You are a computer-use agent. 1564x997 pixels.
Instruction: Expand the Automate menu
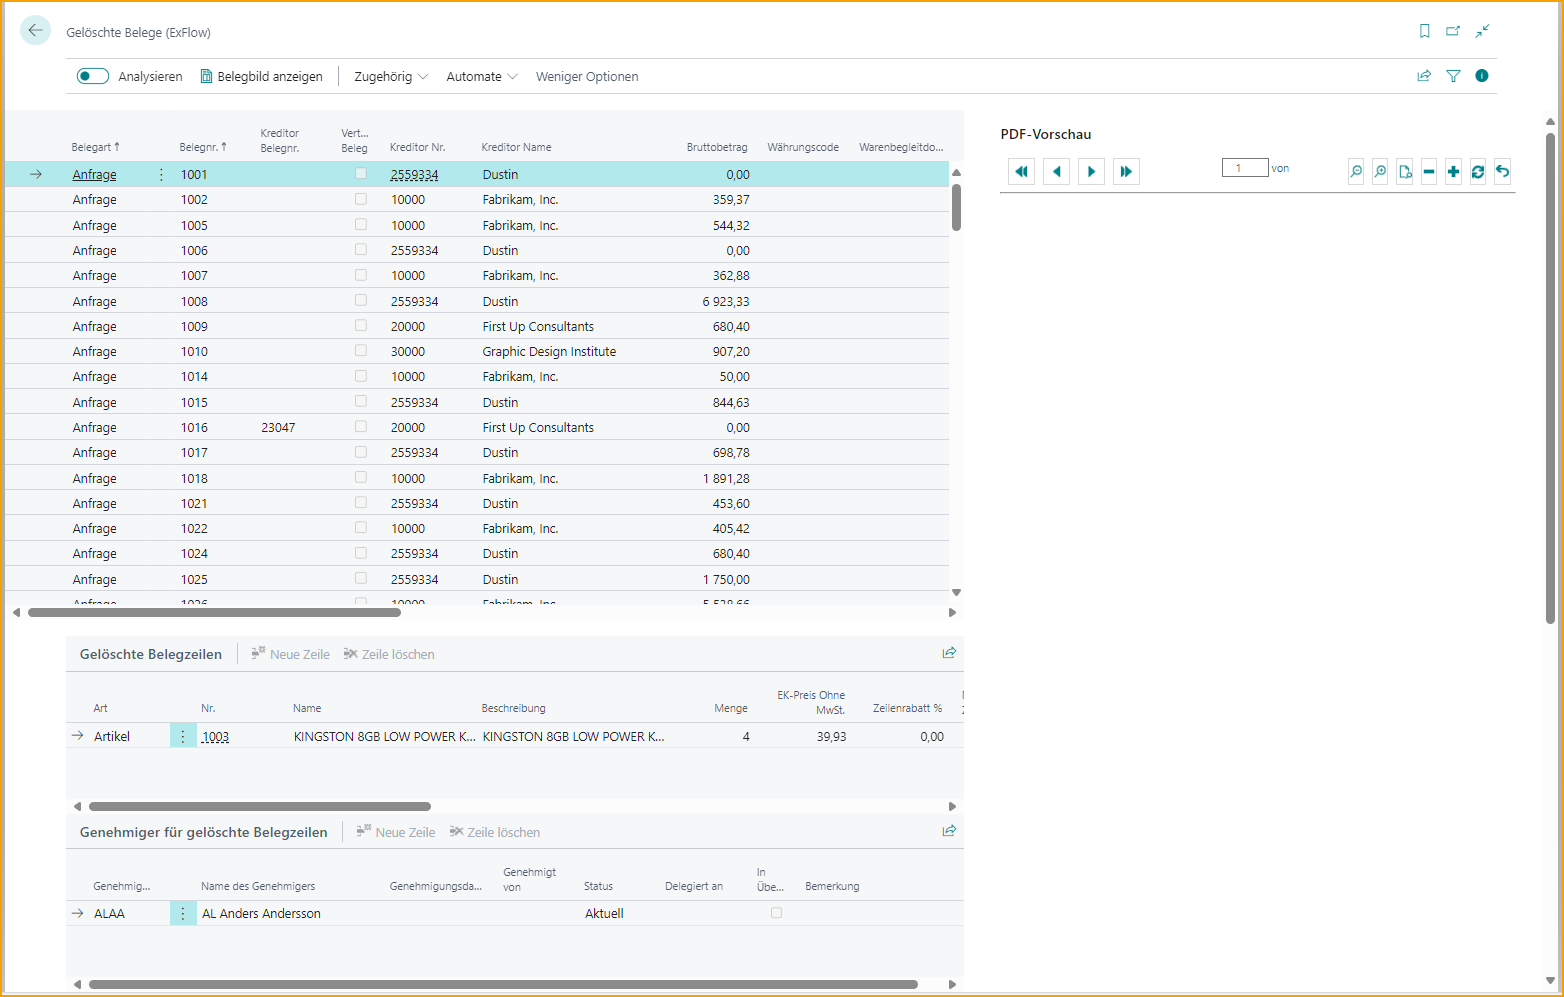pos(482,77)
